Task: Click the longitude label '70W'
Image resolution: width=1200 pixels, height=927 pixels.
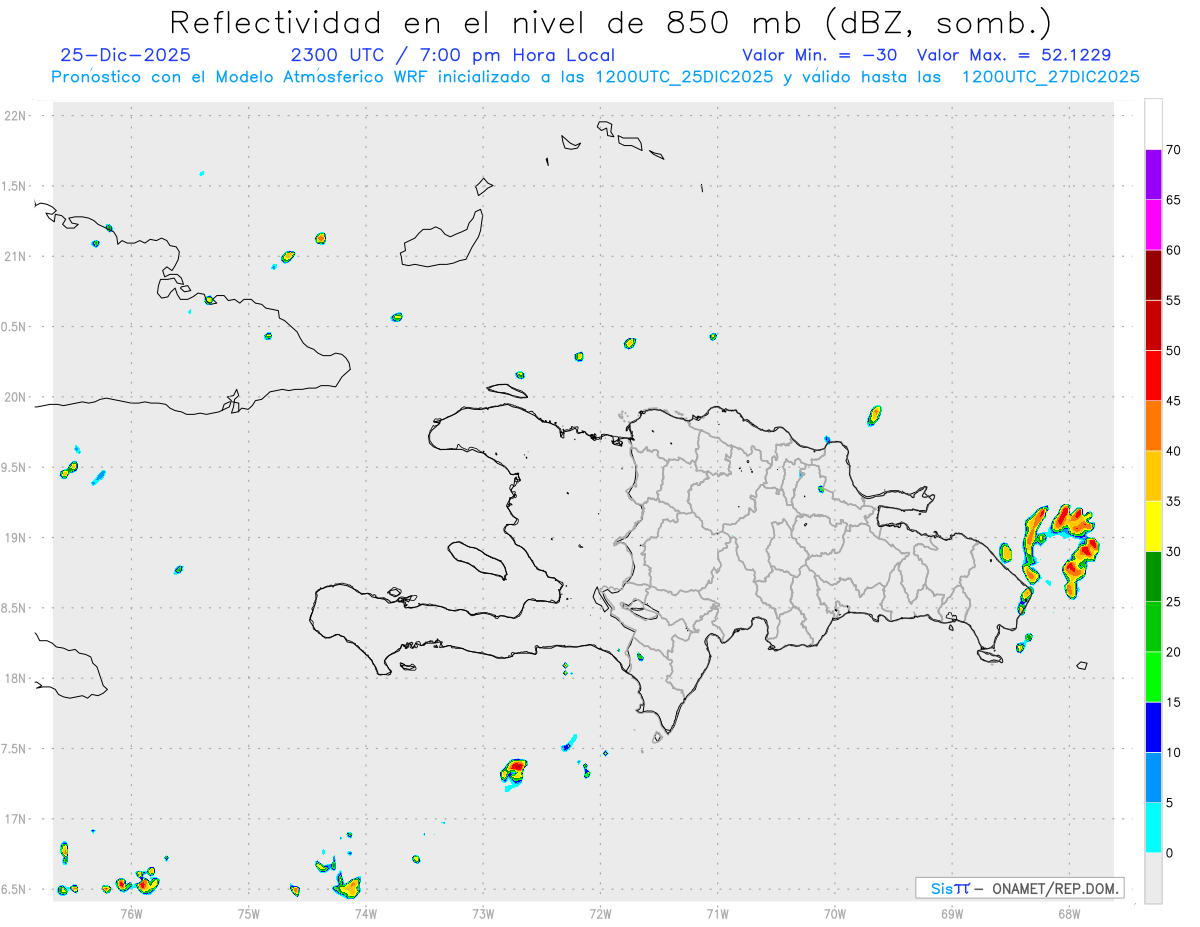Action: [x=835, y=912]
